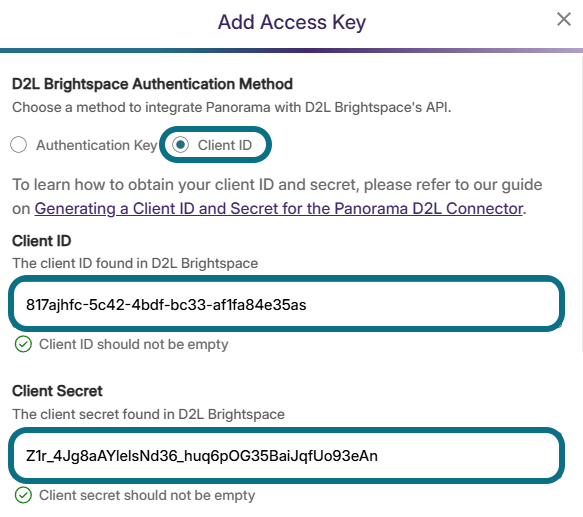Click the 'Client secret should not be empty' message
This screenshot has height=517, width=583.
[147, 495]
